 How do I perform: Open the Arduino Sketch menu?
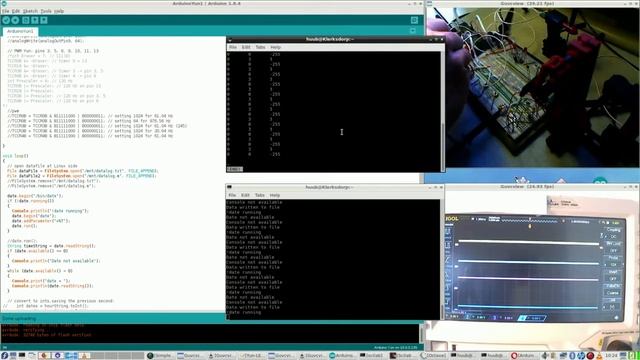[30, 11]
